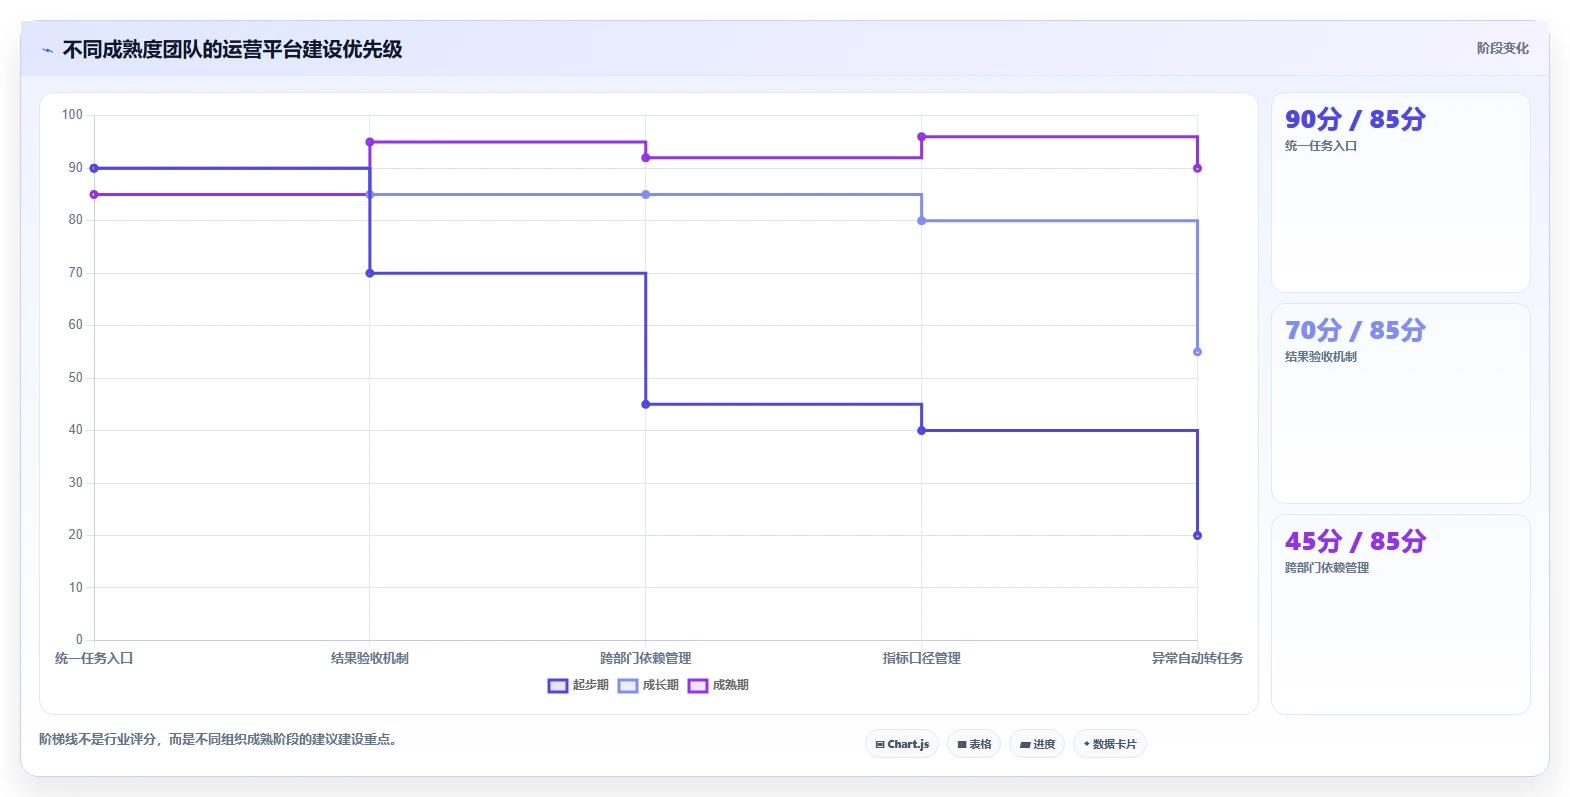Screen dimensions: 1570x797
Task: Click the 数据卡片 tag
Action: pos(1110,744)
